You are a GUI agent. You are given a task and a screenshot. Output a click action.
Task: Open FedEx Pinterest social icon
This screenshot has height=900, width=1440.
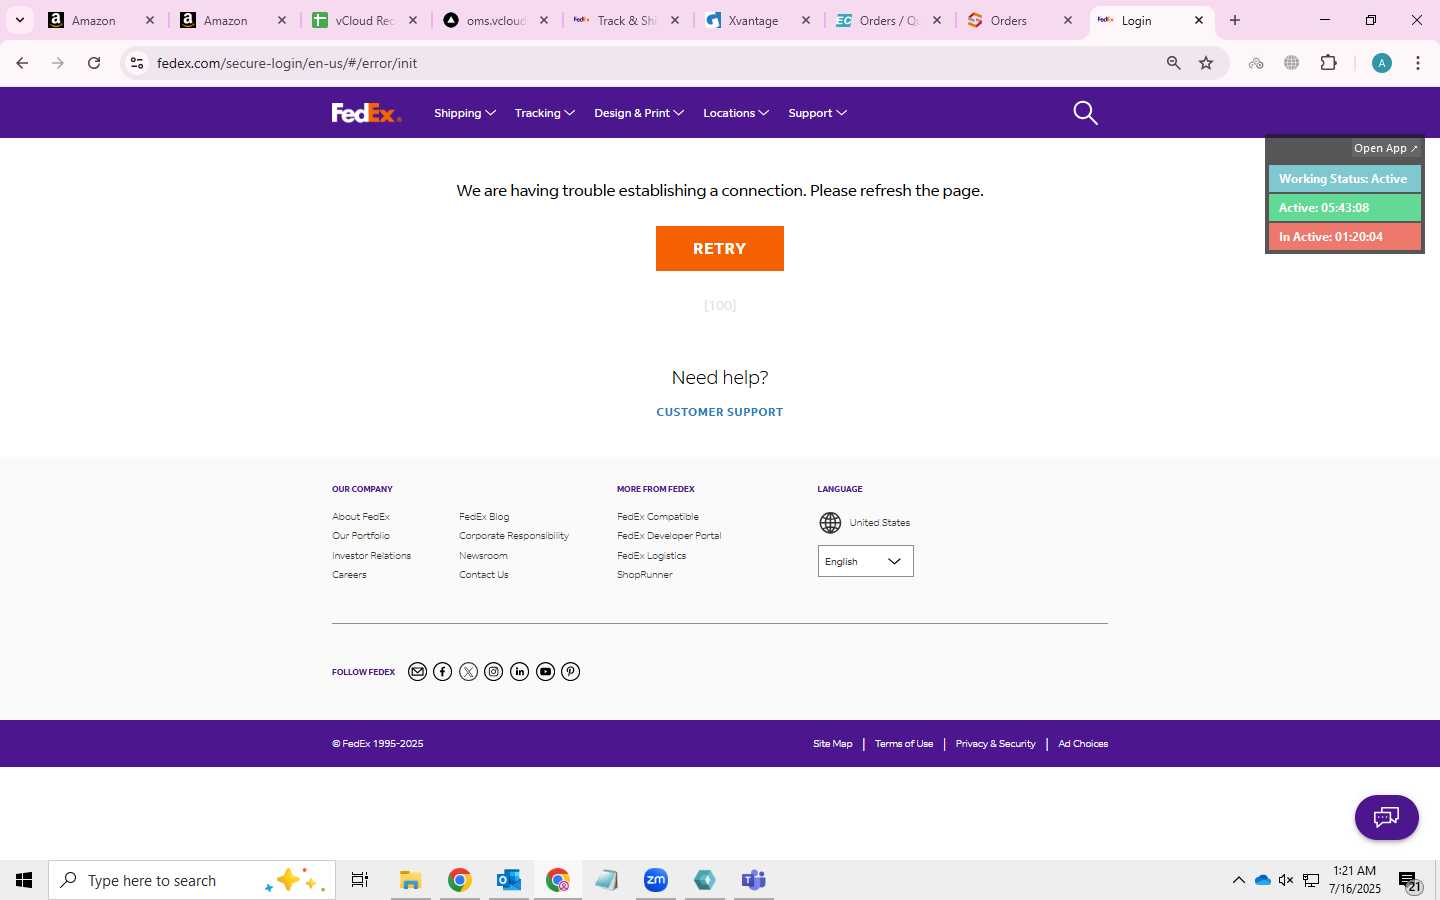570,672
